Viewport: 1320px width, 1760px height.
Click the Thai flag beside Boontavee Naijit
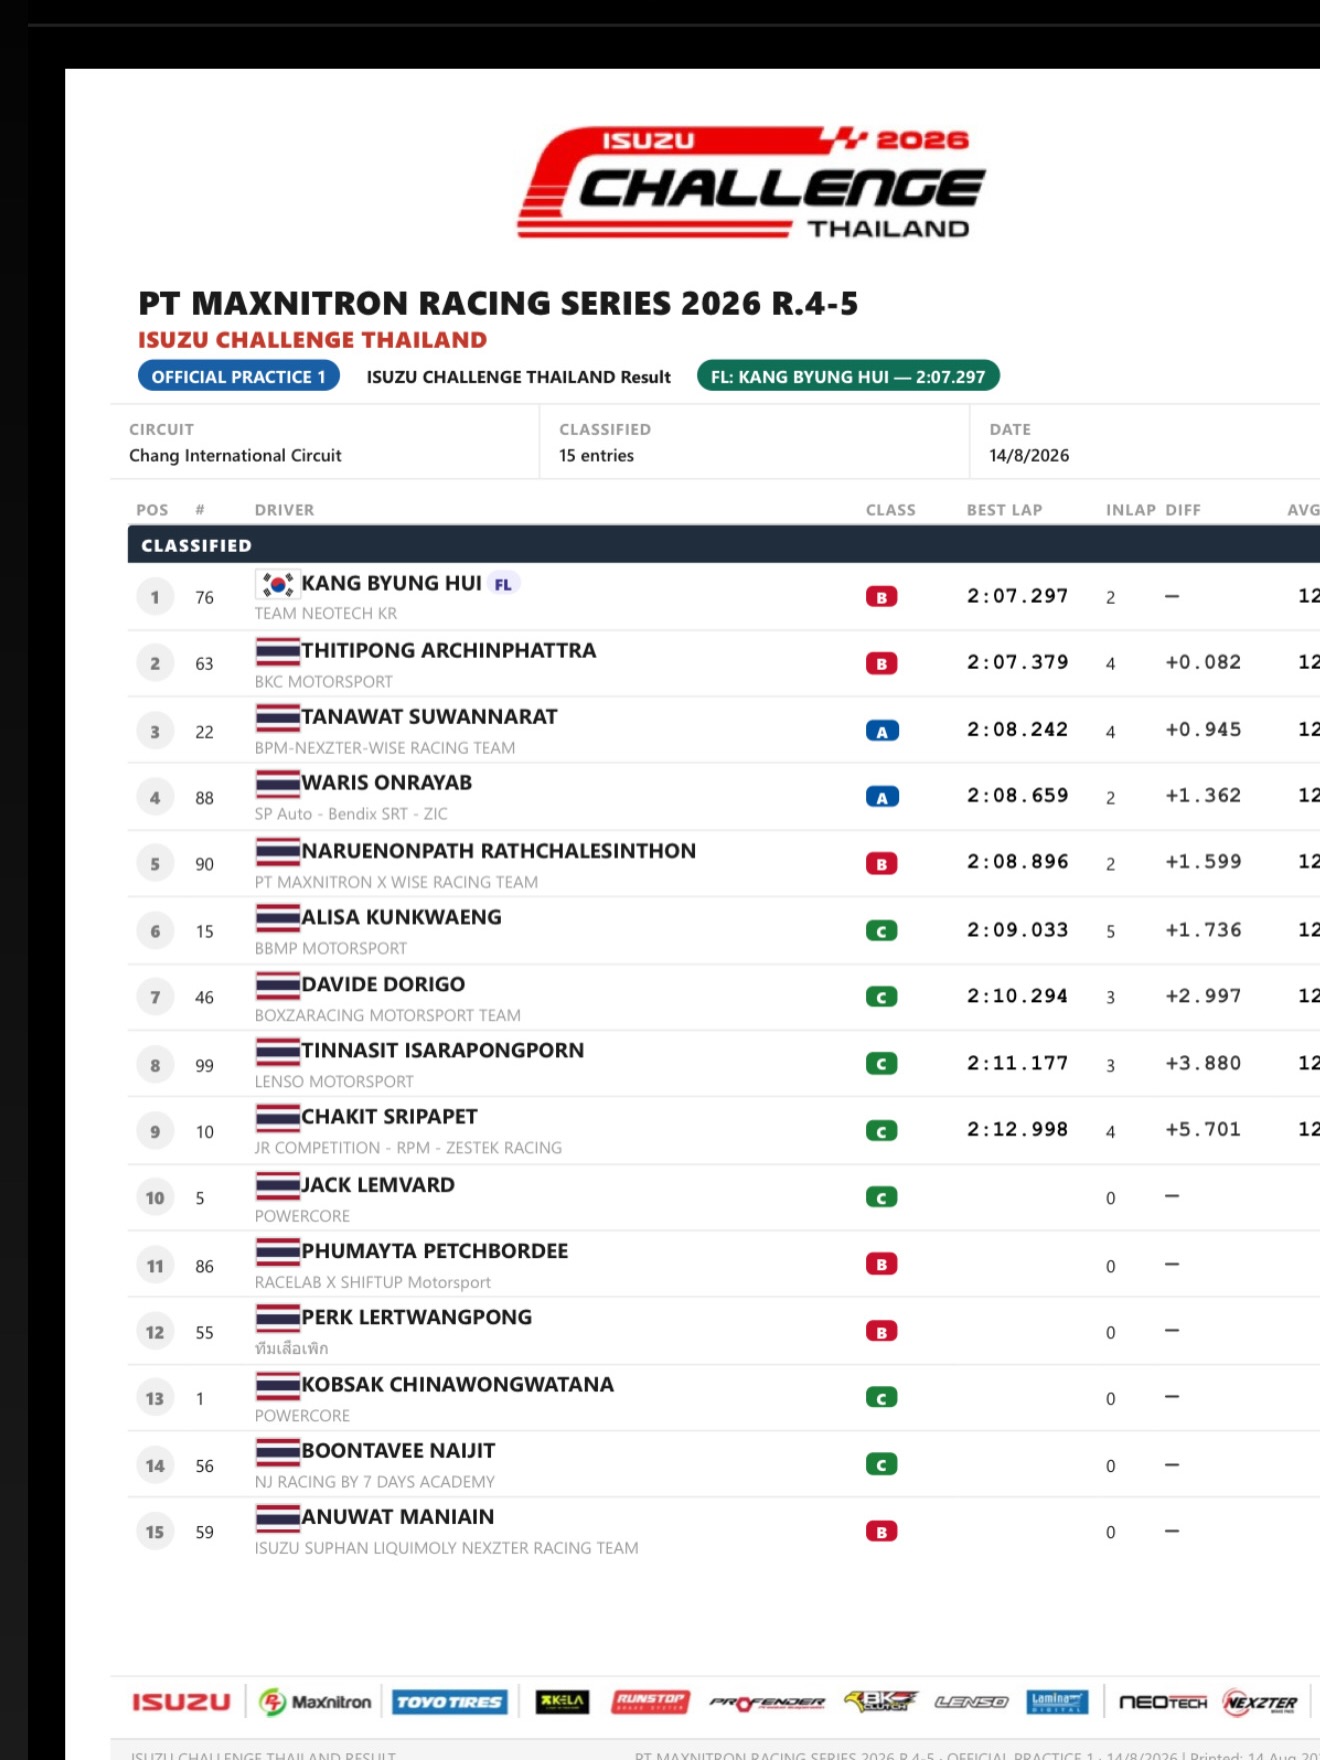pyautogui.click(x=277, y=1451)
